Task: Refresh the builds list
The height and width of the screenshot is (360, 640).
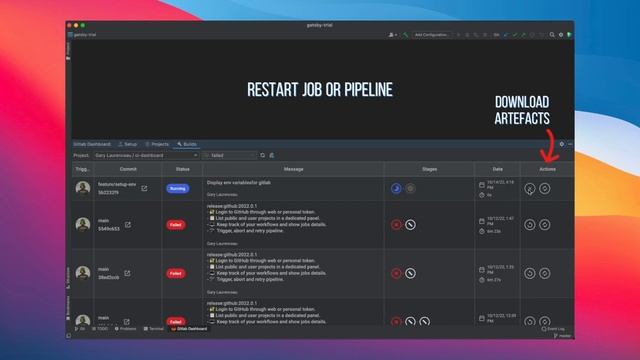Action: (x=262, y=156)
